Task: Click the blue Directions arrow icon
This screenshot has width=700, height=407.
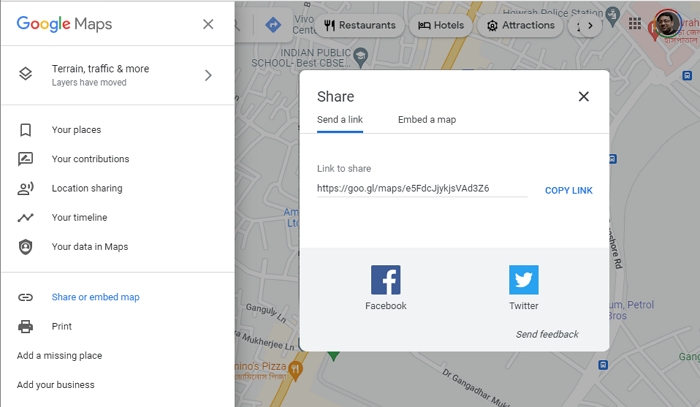Action: click(273, 25)
